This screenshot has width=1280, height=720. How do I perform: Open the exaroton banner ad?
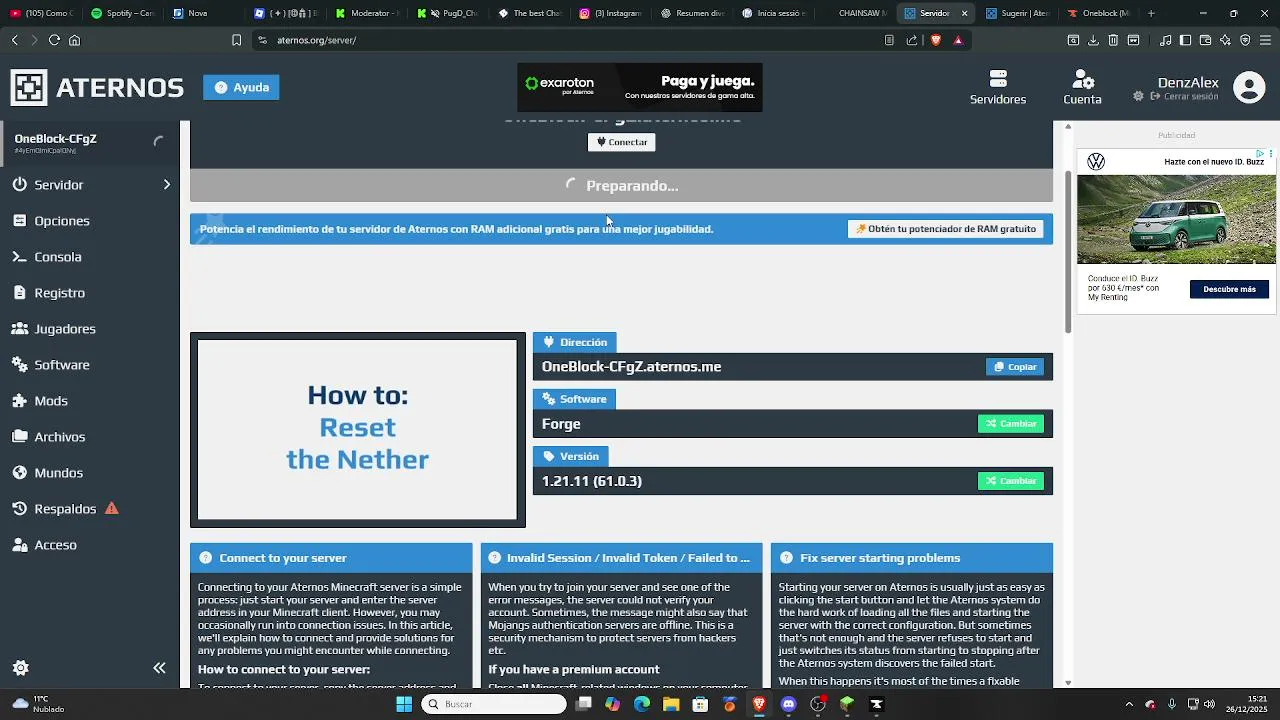[x=640, y=87]
